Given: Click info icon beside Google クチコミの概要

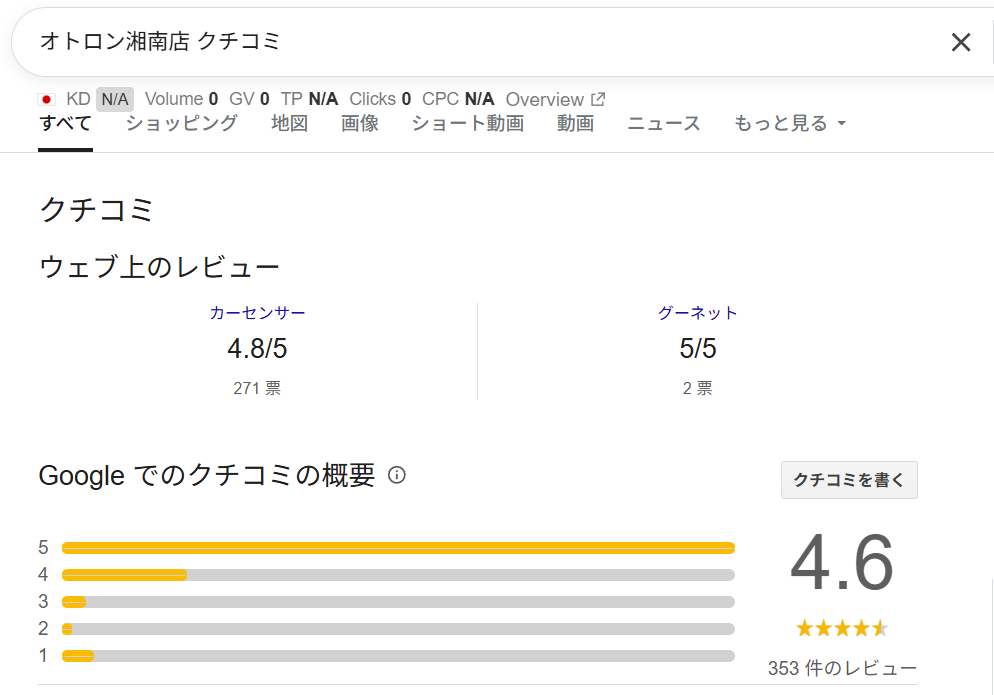Looking at the screenshot, I should tap(396, 475).
